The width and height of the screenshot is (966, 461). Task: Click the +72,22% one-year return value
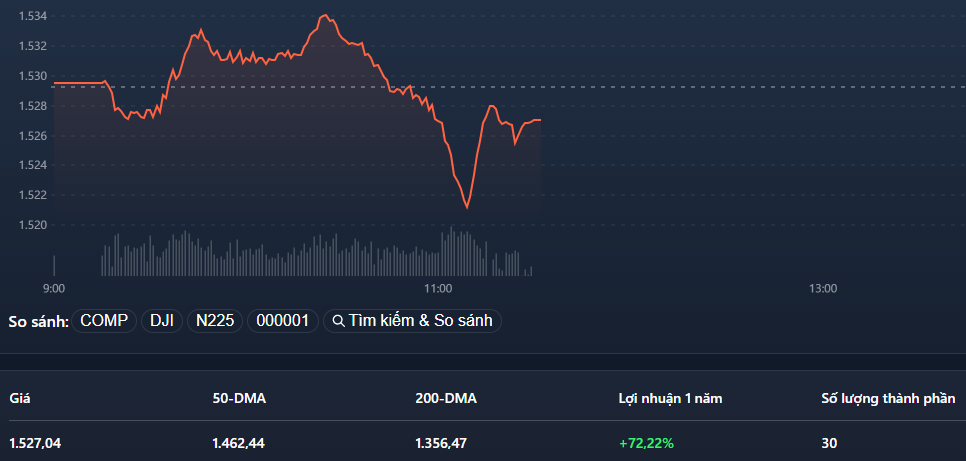pyautogui.click(x=644, y=443)
